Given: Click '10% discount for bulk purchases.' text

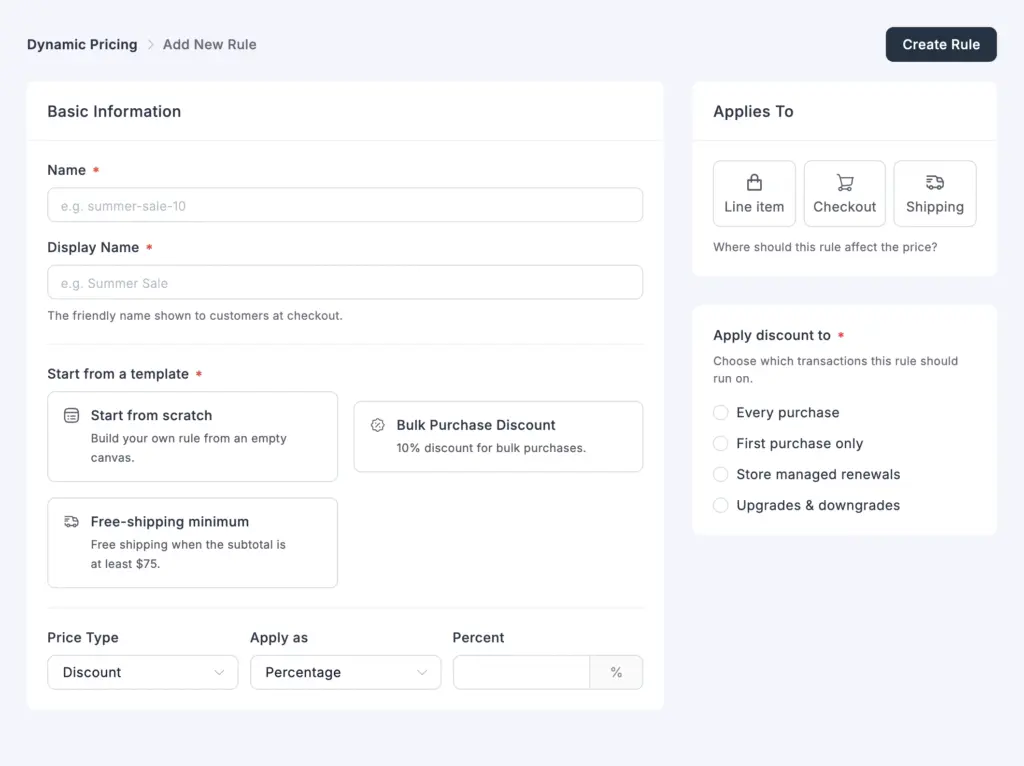Looking at the screenshot, I should click(491, 448).
